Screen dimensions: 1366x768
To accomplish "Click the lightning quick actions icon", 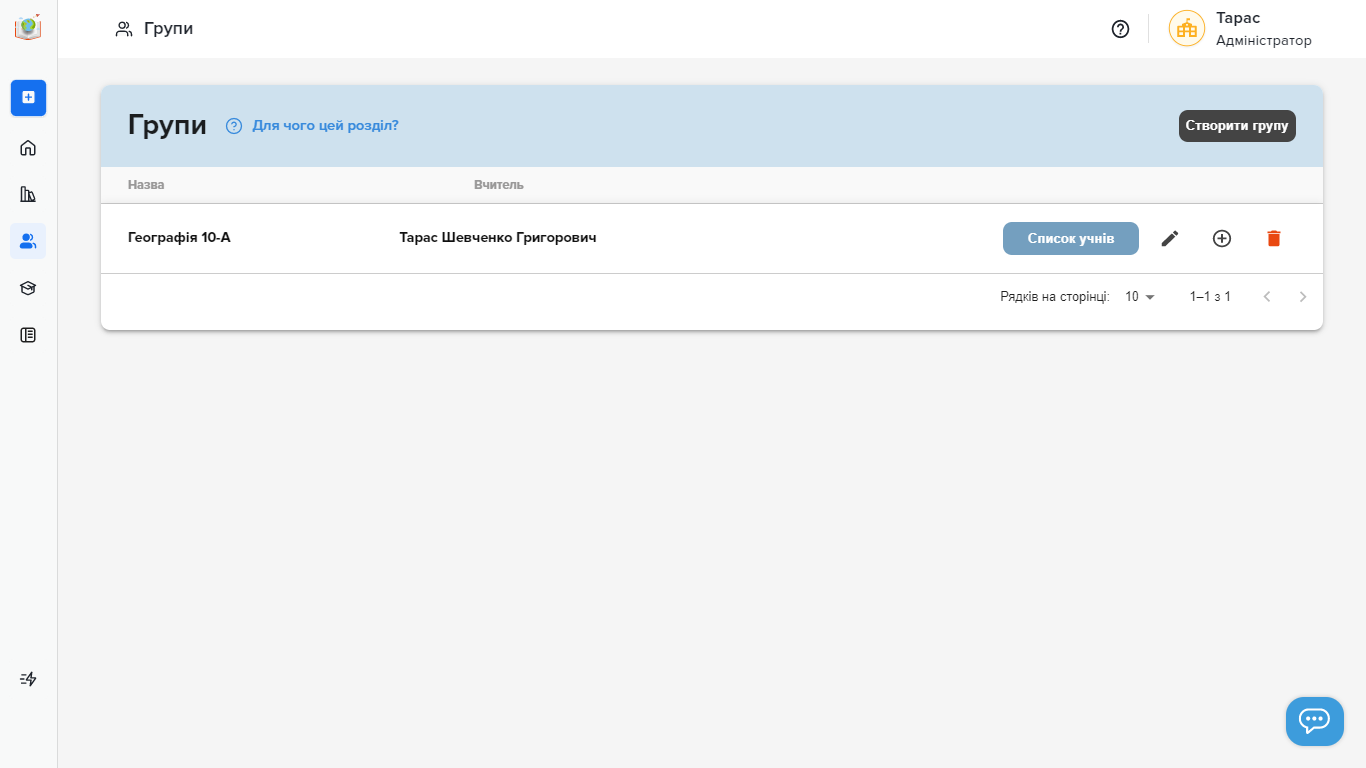I will [x=28, y=679].
